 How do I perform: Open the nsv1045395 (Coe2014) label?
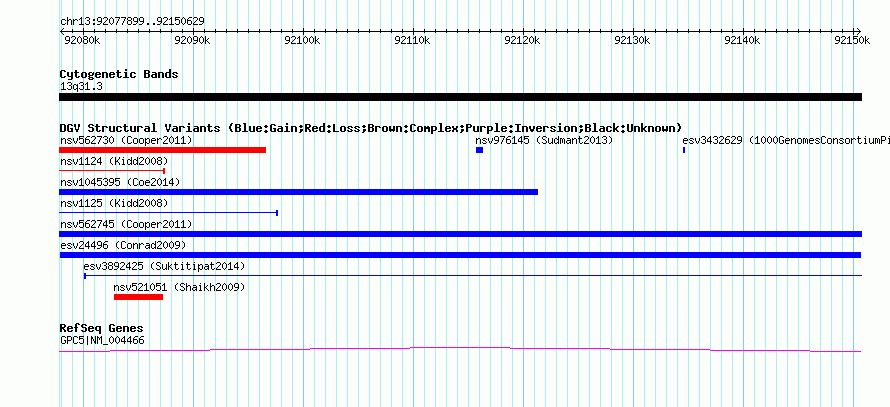(120, 182)
